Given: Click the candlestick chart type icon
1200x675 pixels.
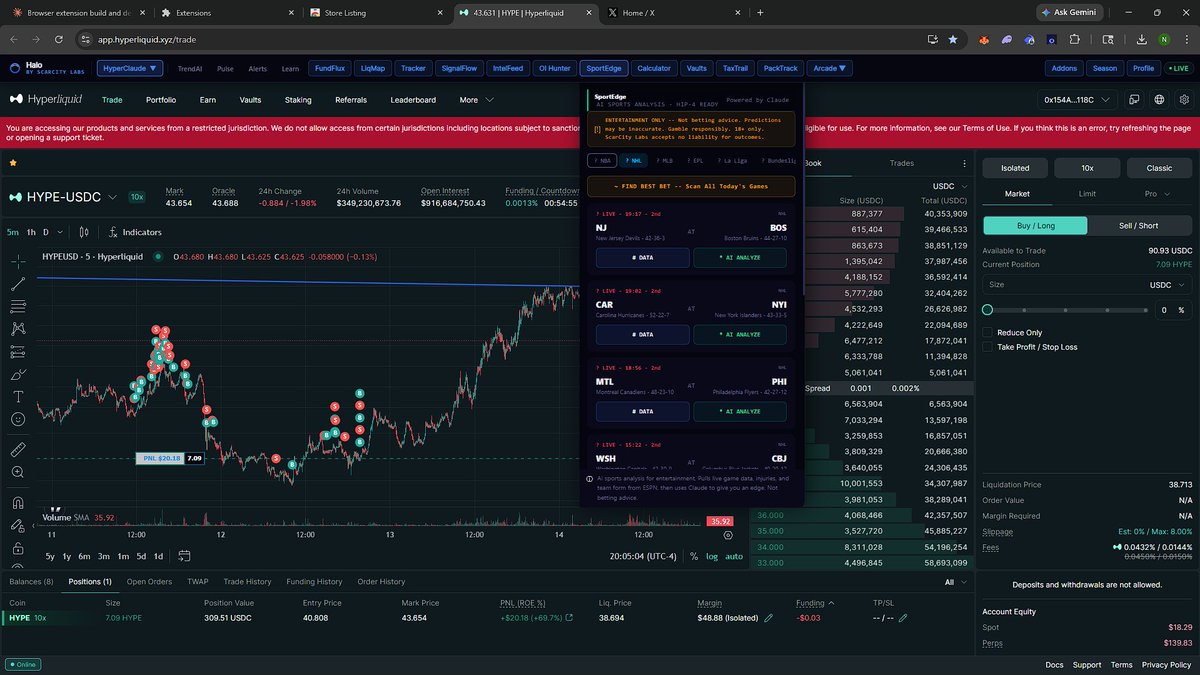Looking at the screenshot, I should tap(83, 232).
